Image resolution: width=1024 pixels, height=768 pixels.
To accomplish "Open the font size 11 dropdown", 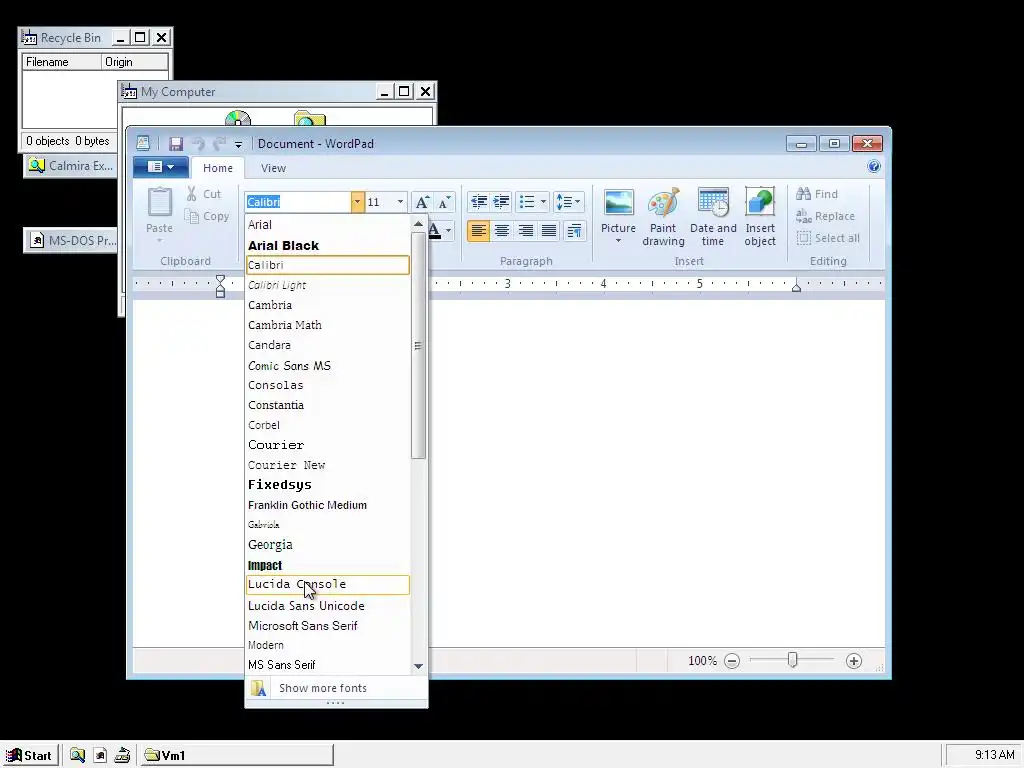I will (400, 202).
